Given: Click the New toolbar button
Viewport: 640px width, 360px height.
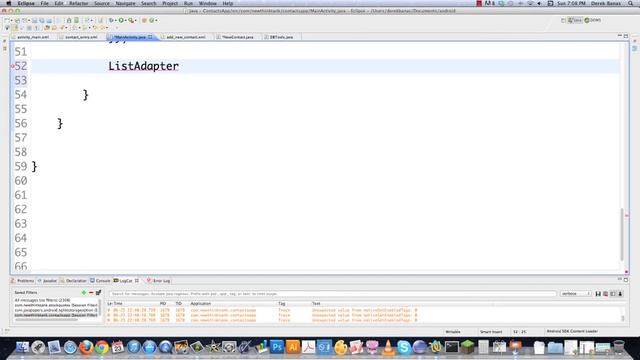Looking at the screenshot, I should point(8,20).
